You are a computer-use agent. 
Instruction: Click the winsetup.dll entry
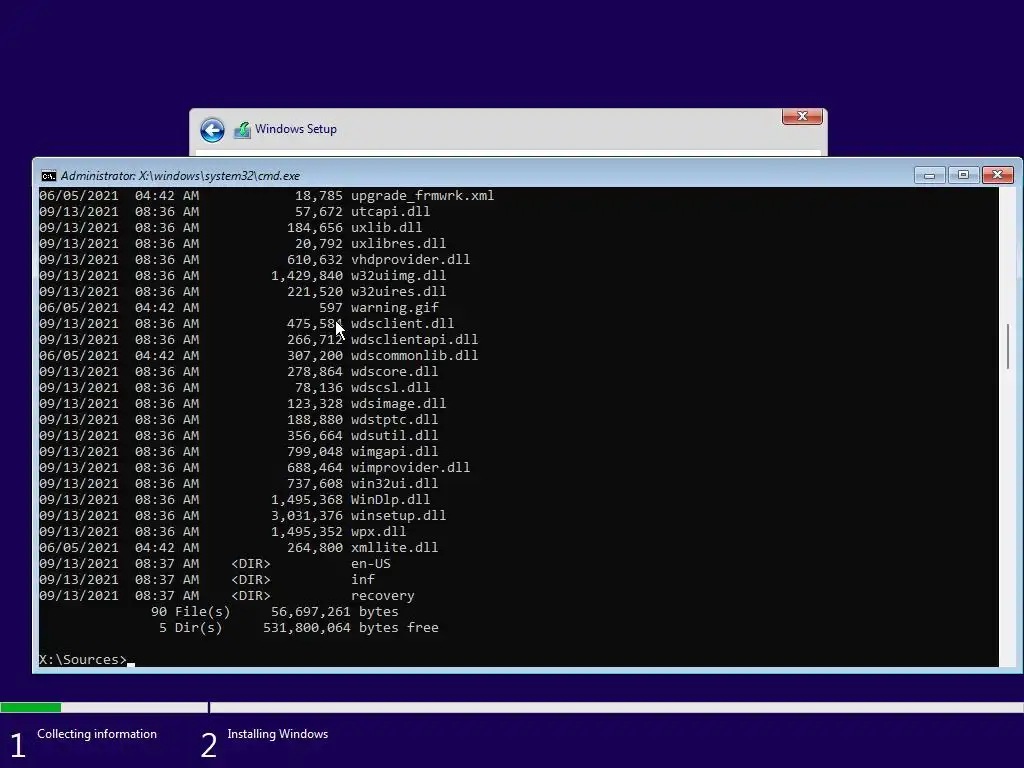tap(398, 516)
